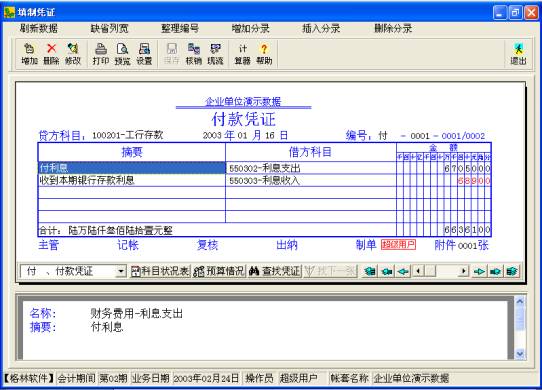
Task: Click the voucher number 0001/0002 text
Action: click(x=463, y=136)
